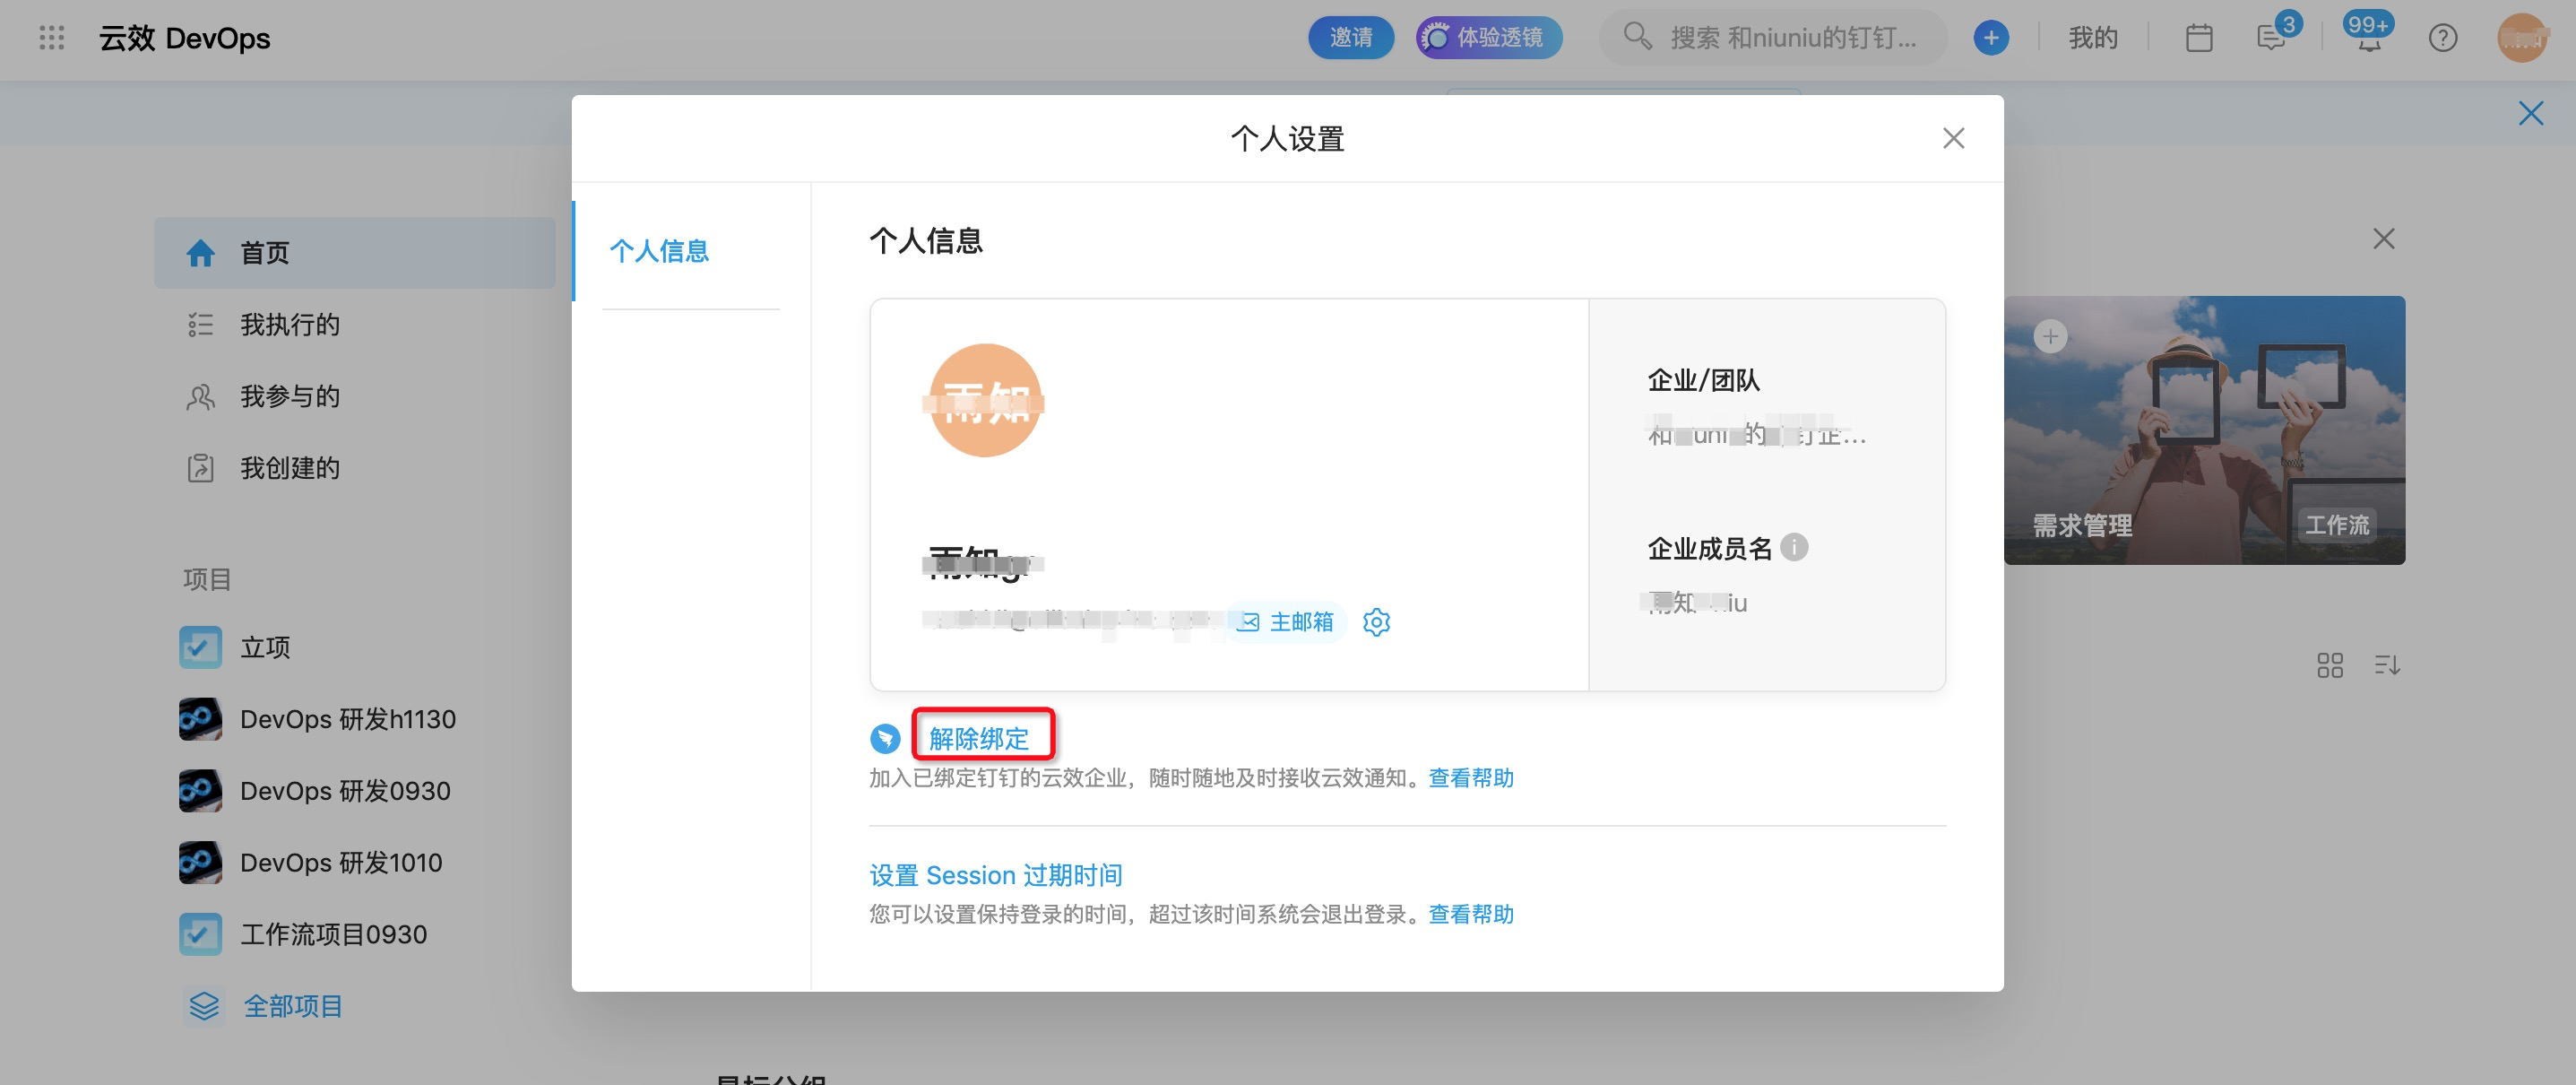Close the 个人设置 dialog
The height and width of the screenshot is (1085, 2576).
[1953, 138]
